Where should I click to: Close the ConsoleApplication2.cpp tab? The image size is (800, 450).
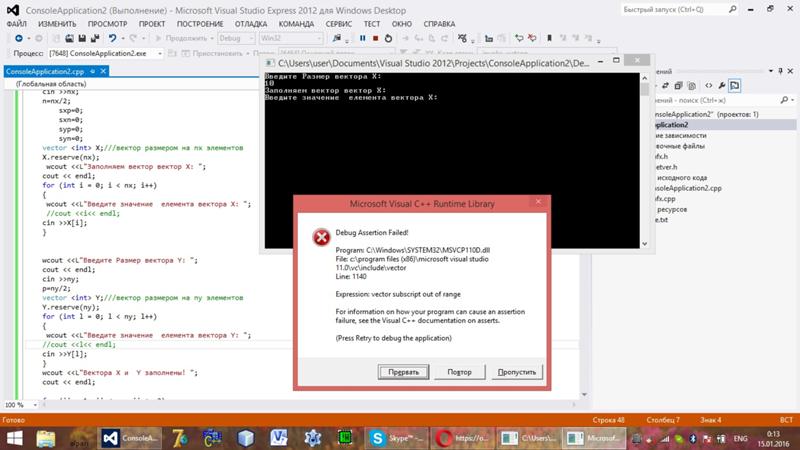pos(103,71)
